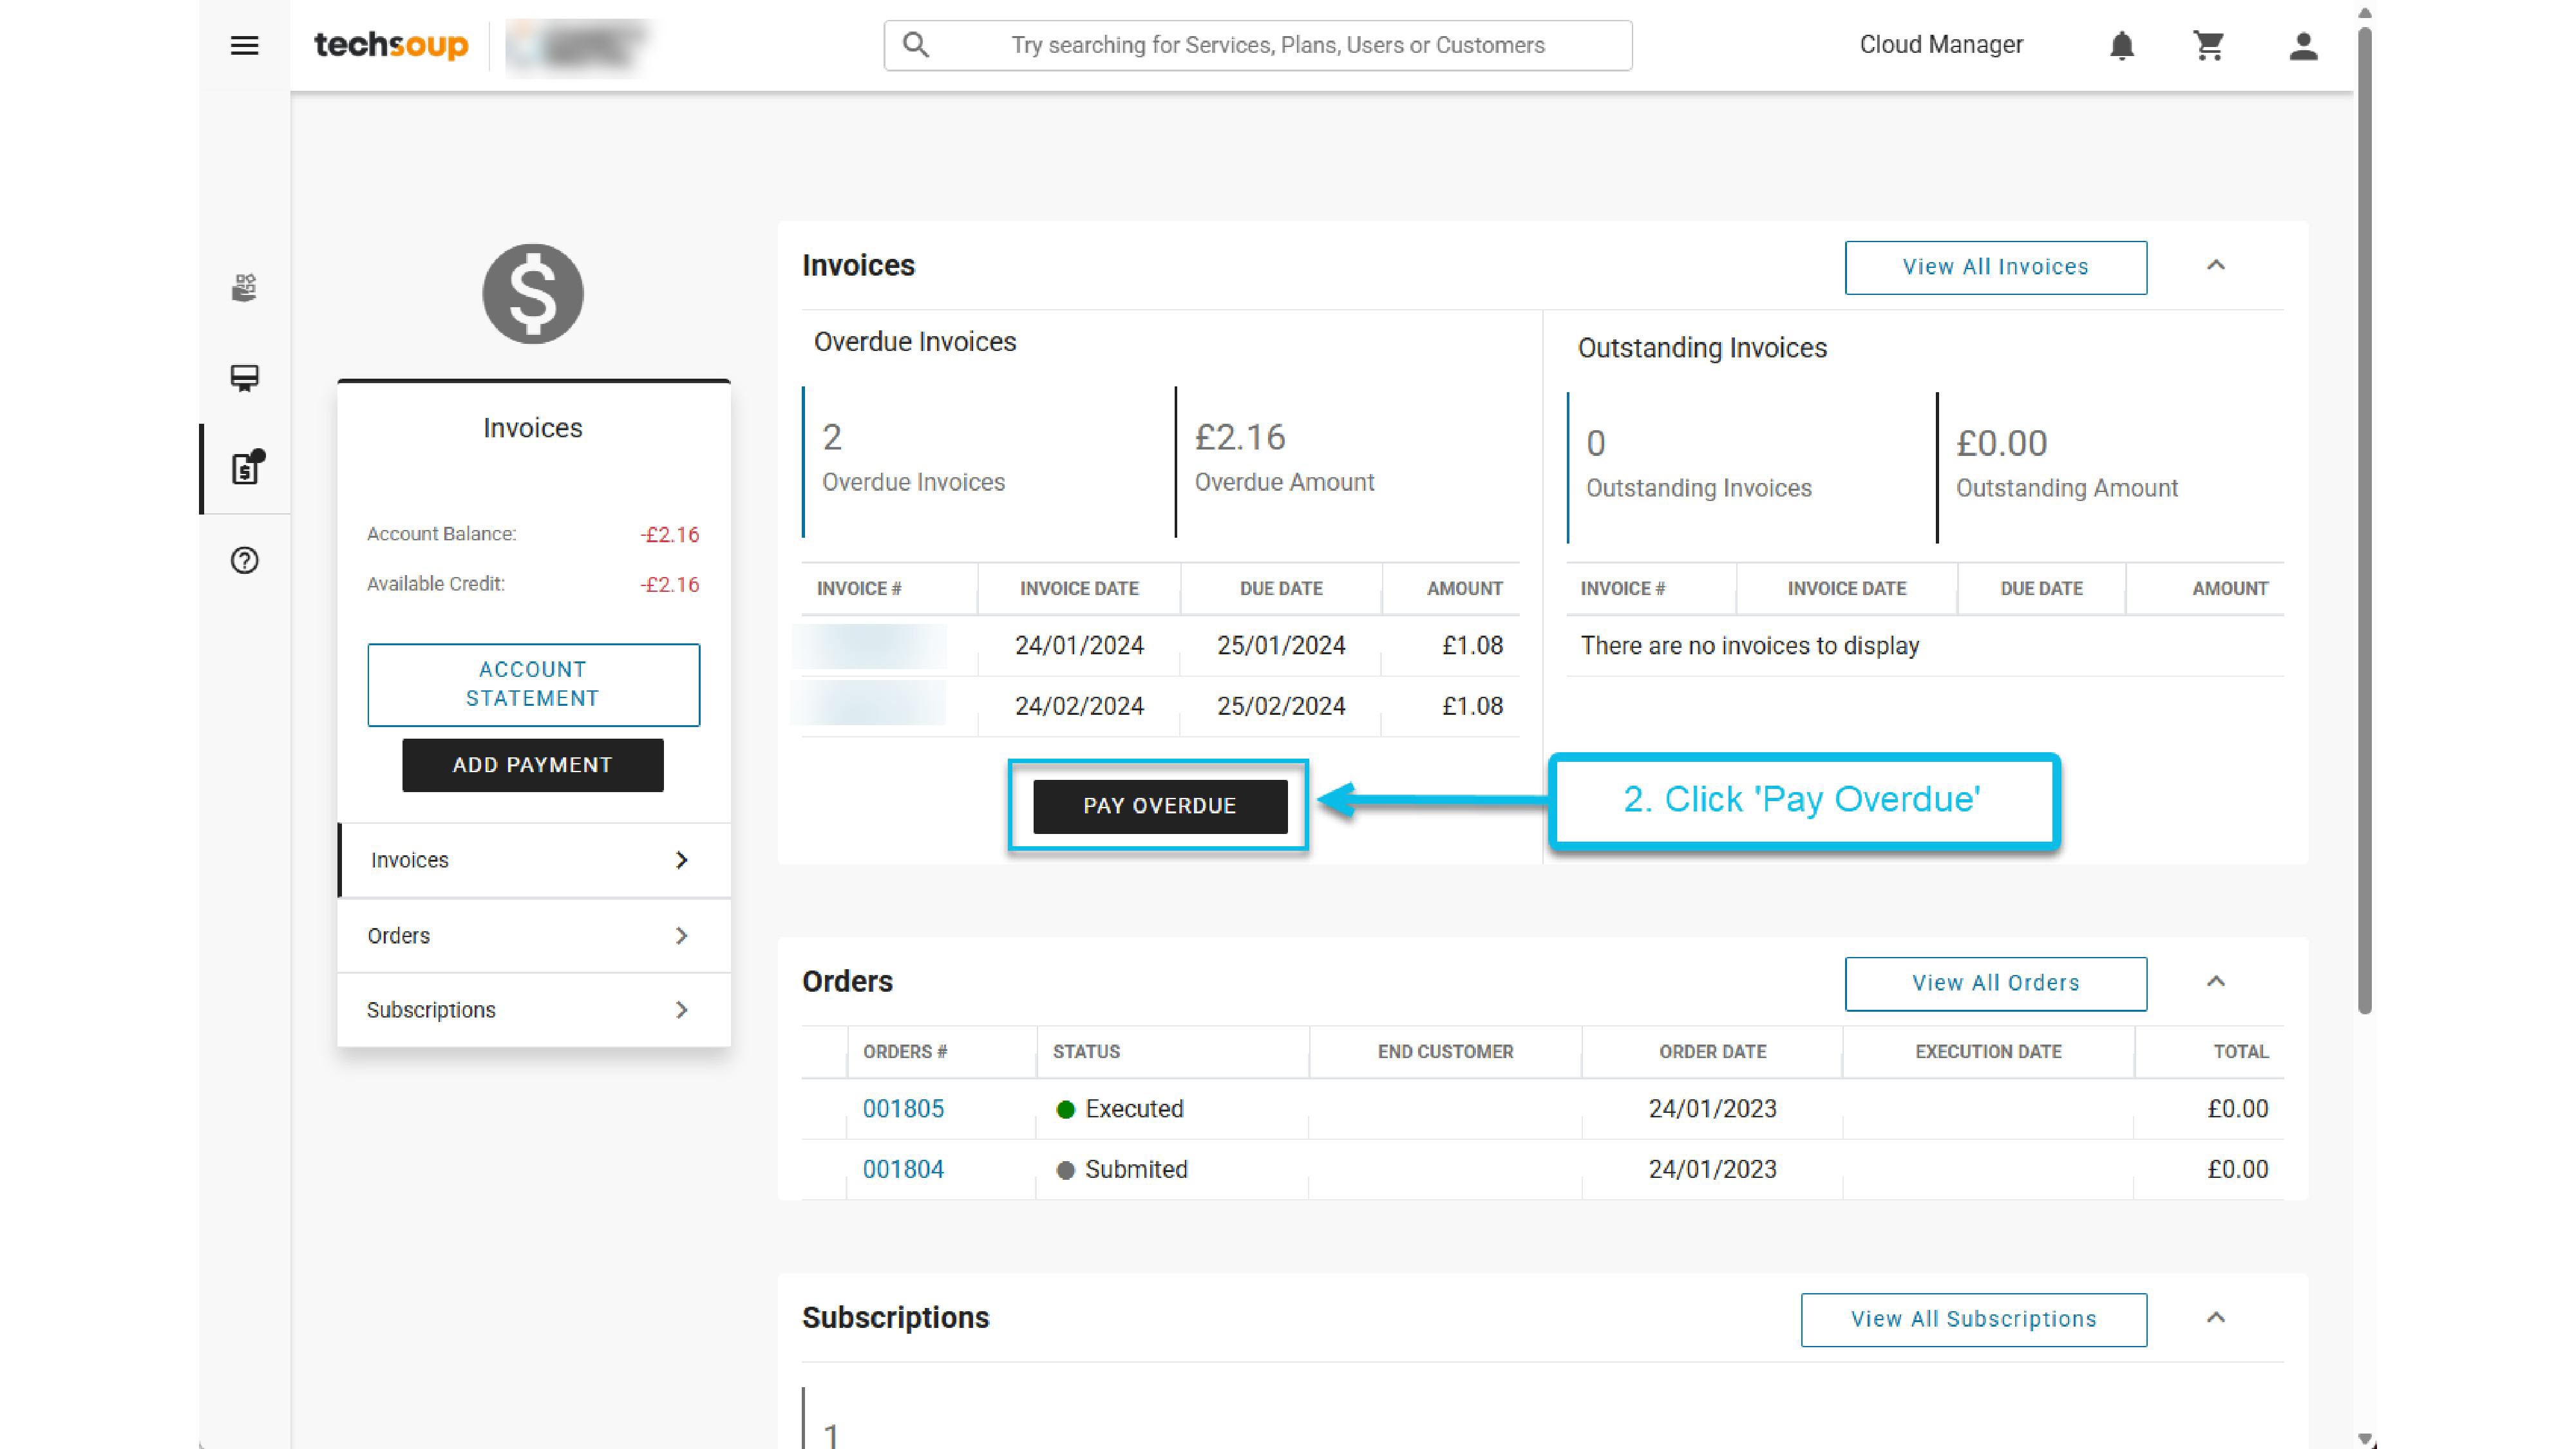Select overdue invoice dated 24/02/2024
The image size is (2576, 1449).
point(1160,706)
